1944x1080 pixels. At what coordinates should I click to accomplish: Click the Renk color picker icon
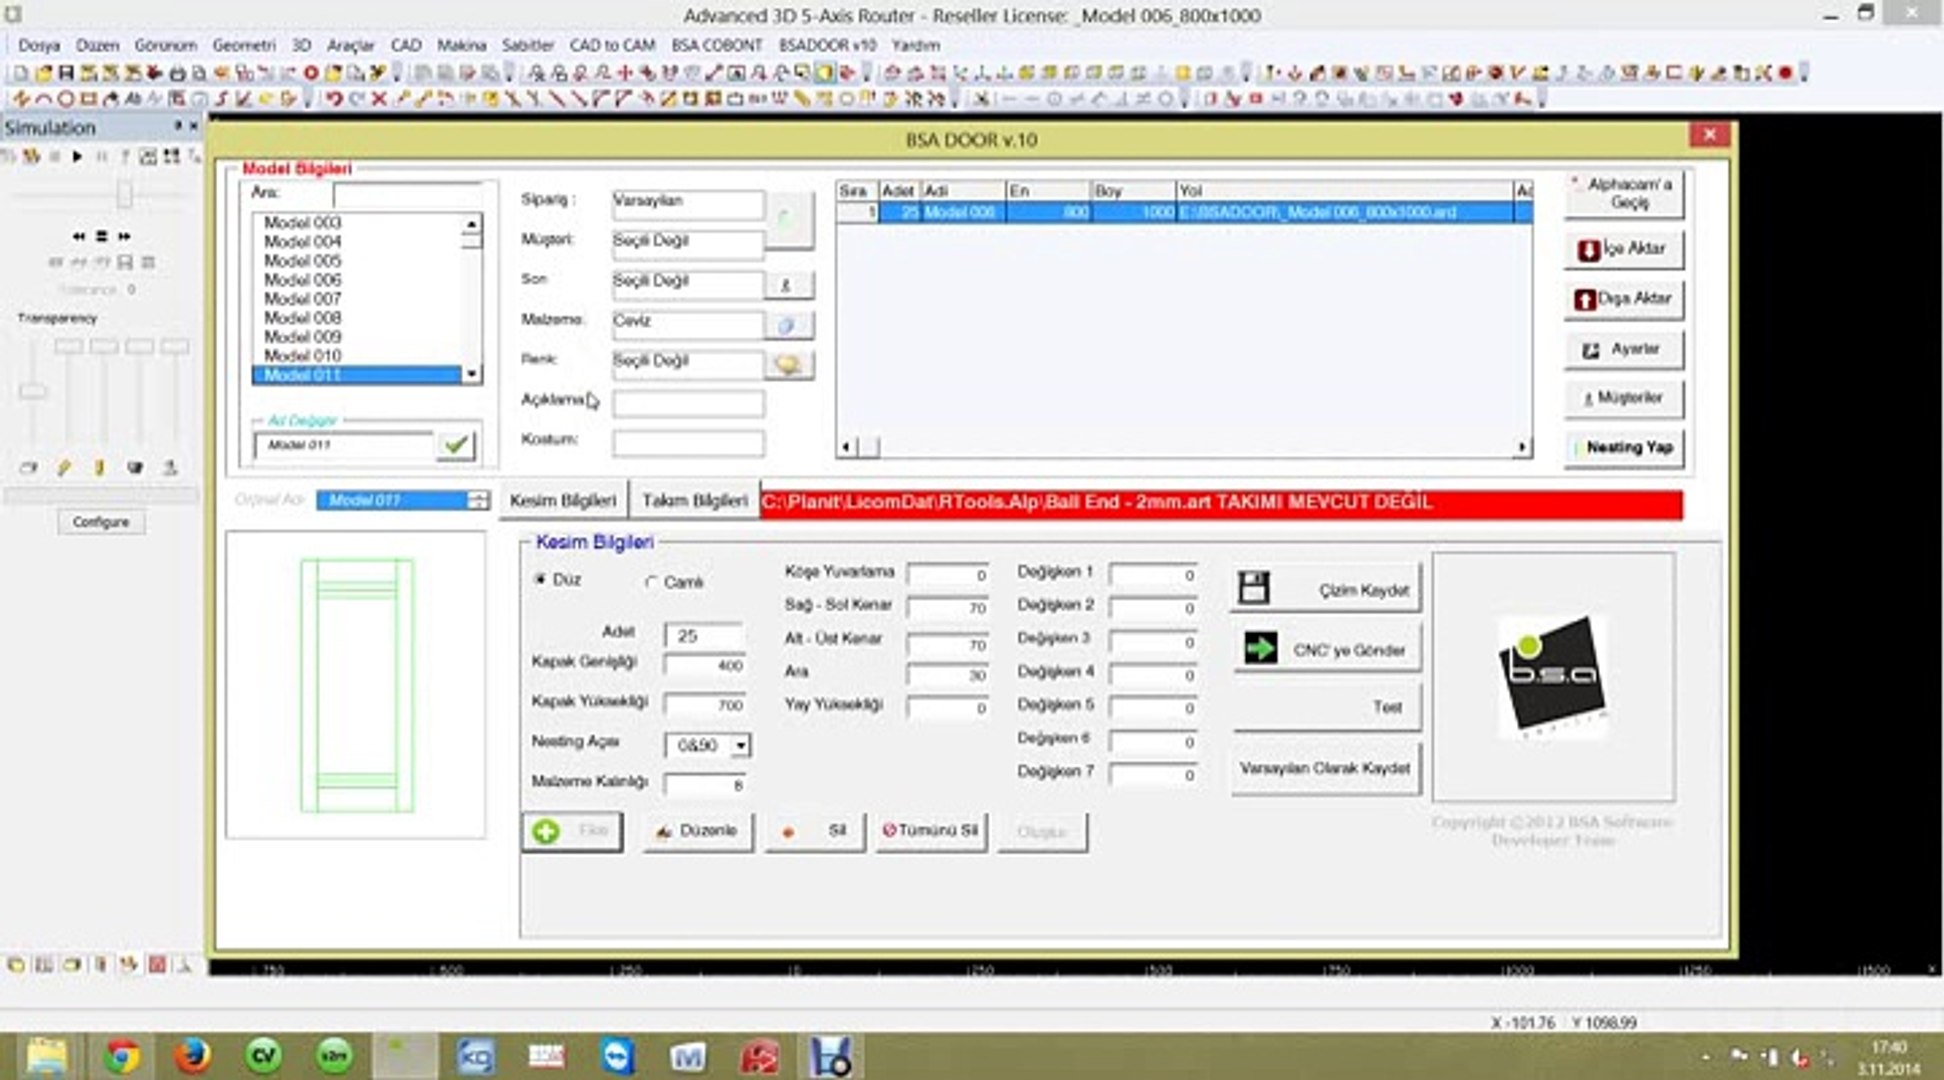[788, 365]
